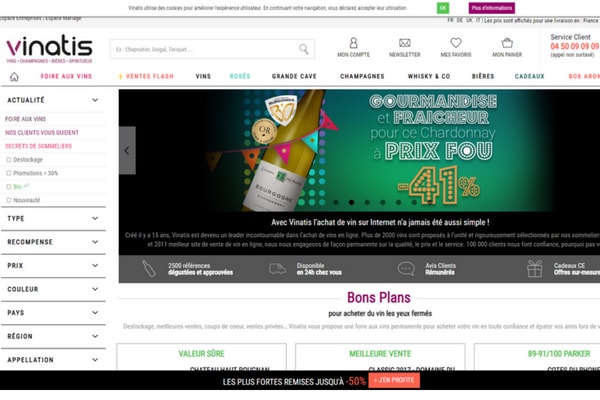Image resolution: width=600 pixels, height=400 pixels.
Task: Select the third banner carousel dot
Action: coord(367,202)
